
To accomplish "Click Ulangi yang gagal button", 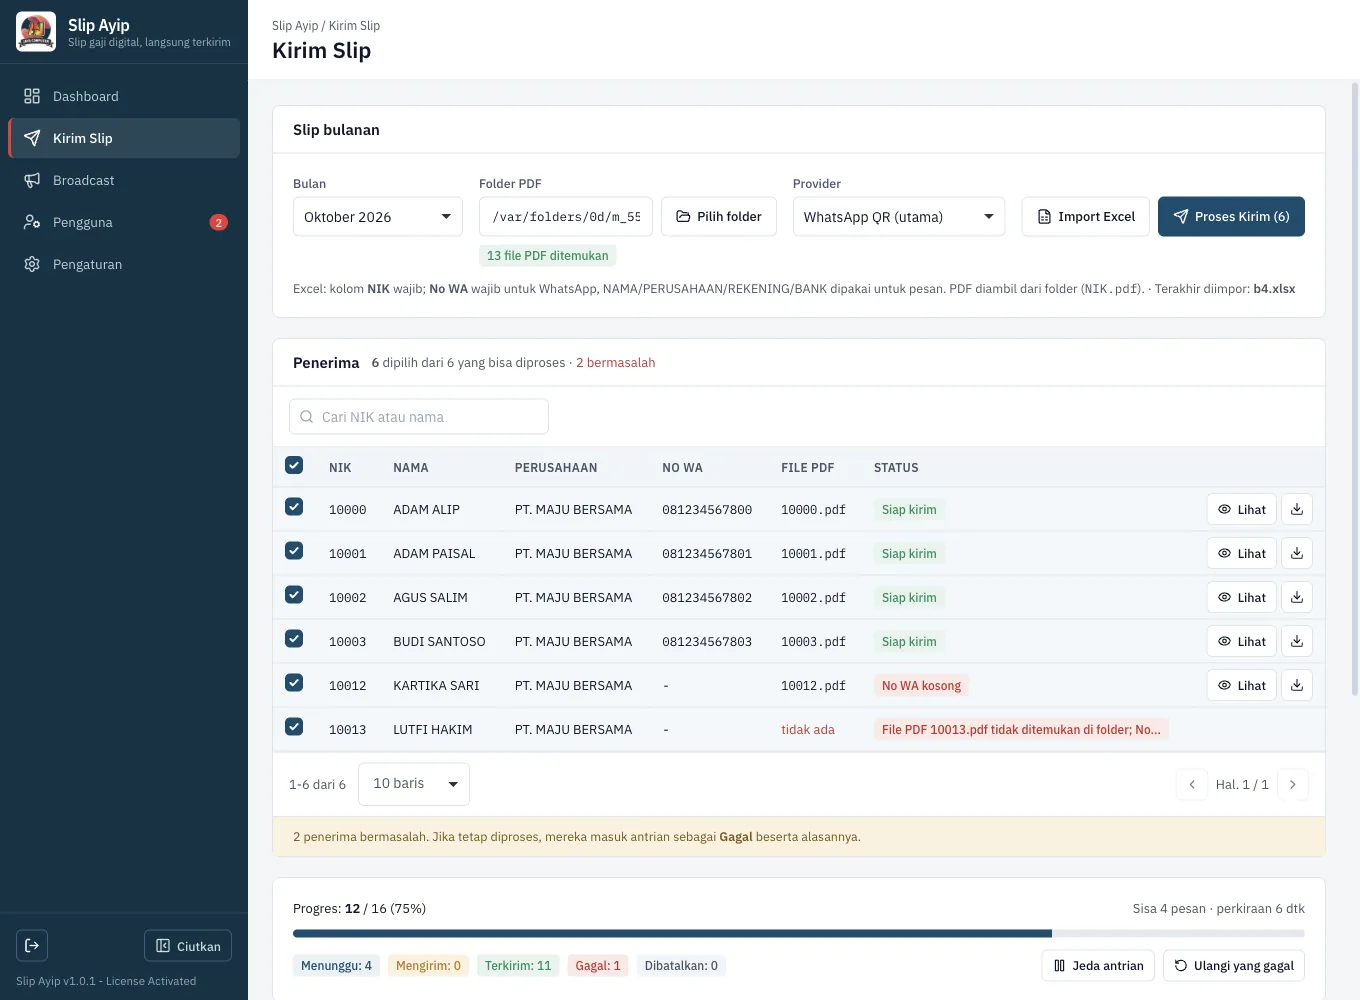I will pos(1234,966).
